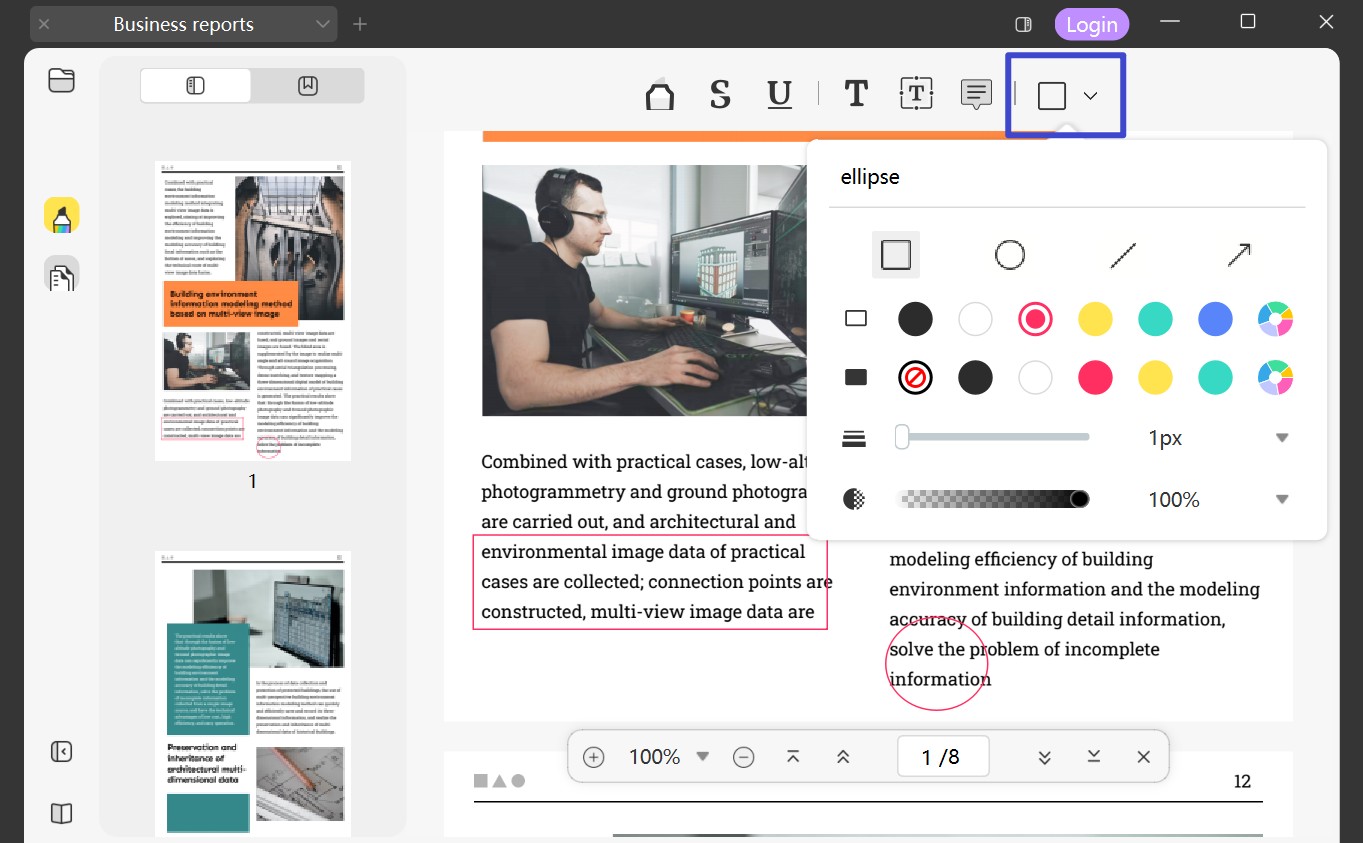Select the no-fill option
The height and width of the screenshot is (843, 1363).
(x=915, y=378)
